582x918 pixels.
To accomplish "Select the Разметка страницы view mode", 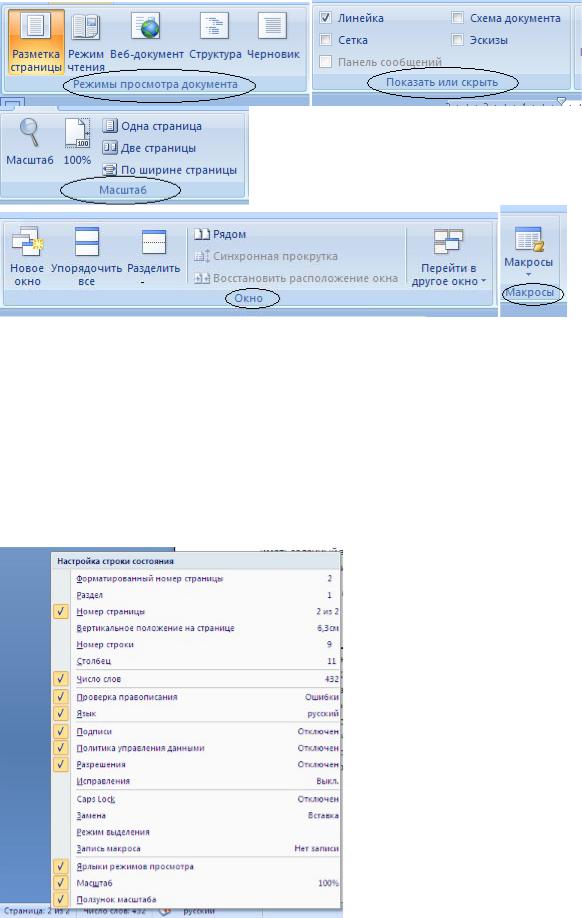I will pyautogui.click(x=36, y=41).
